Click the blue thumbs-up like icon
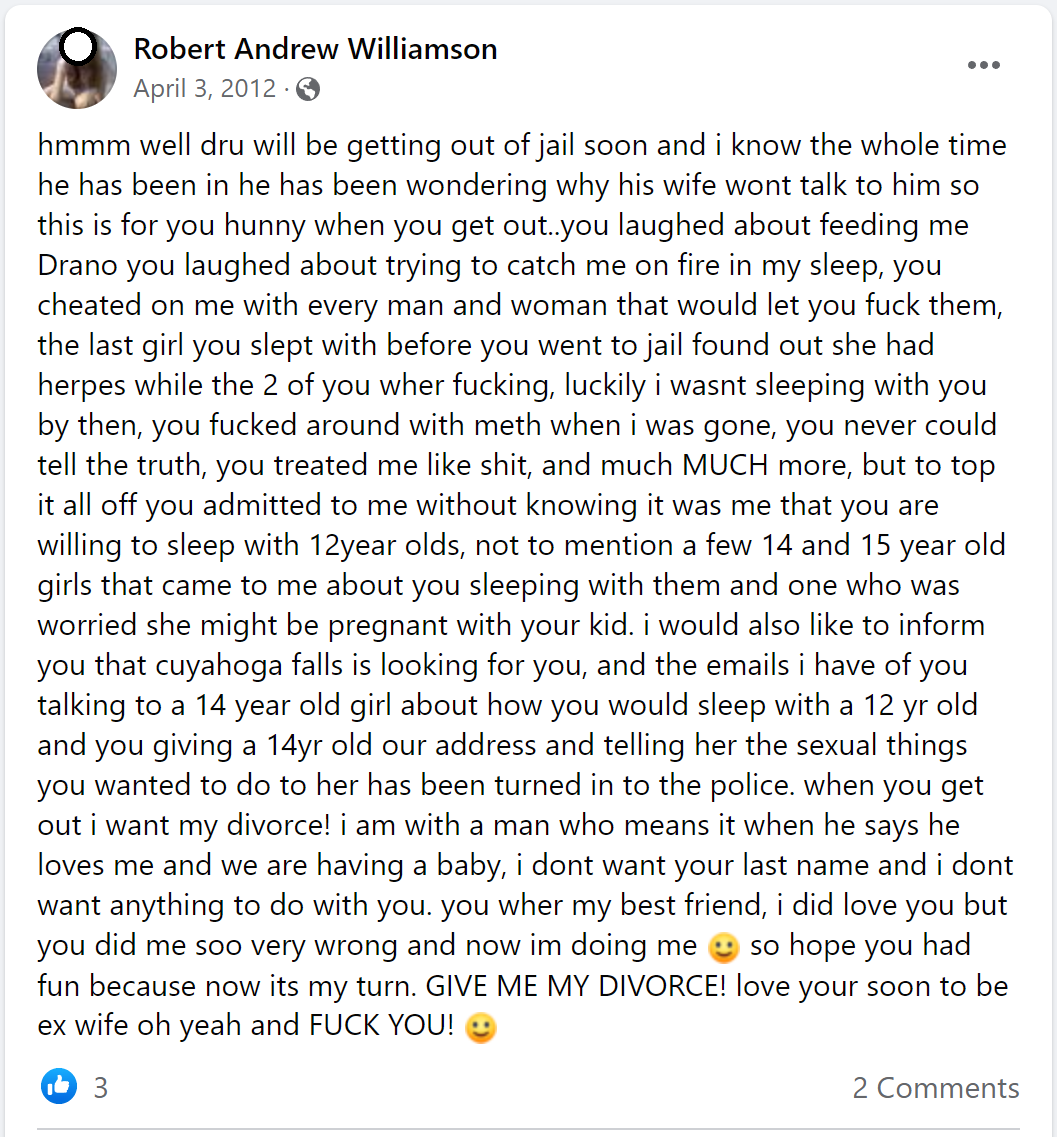Image resolution: width=1057 pixels, height=1137 pixels. coord(59,1086)
